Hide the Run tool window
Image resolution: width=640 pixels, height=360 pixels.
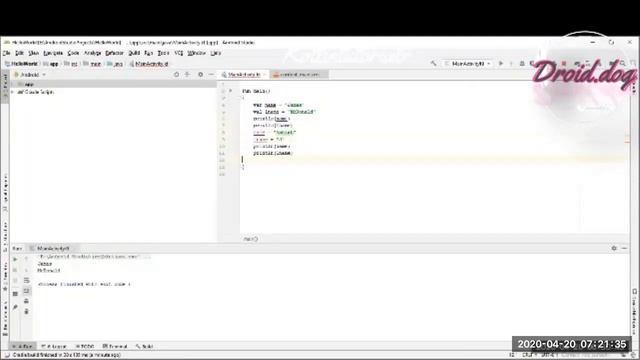click(x=624, y=248)
